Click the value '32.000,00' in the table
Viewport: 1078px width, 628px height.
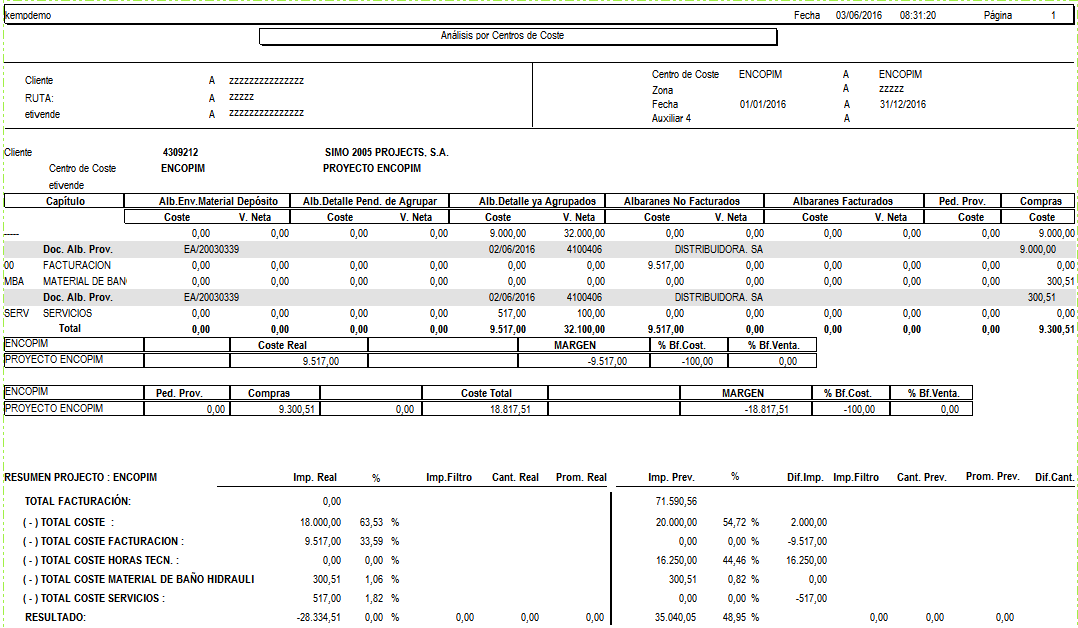tap(584, 233)
